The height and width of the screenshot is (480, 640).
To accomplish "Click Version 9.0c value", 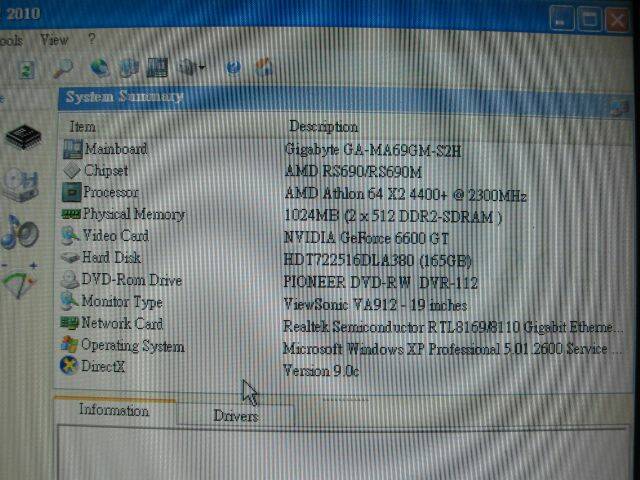I will [321, 371].
